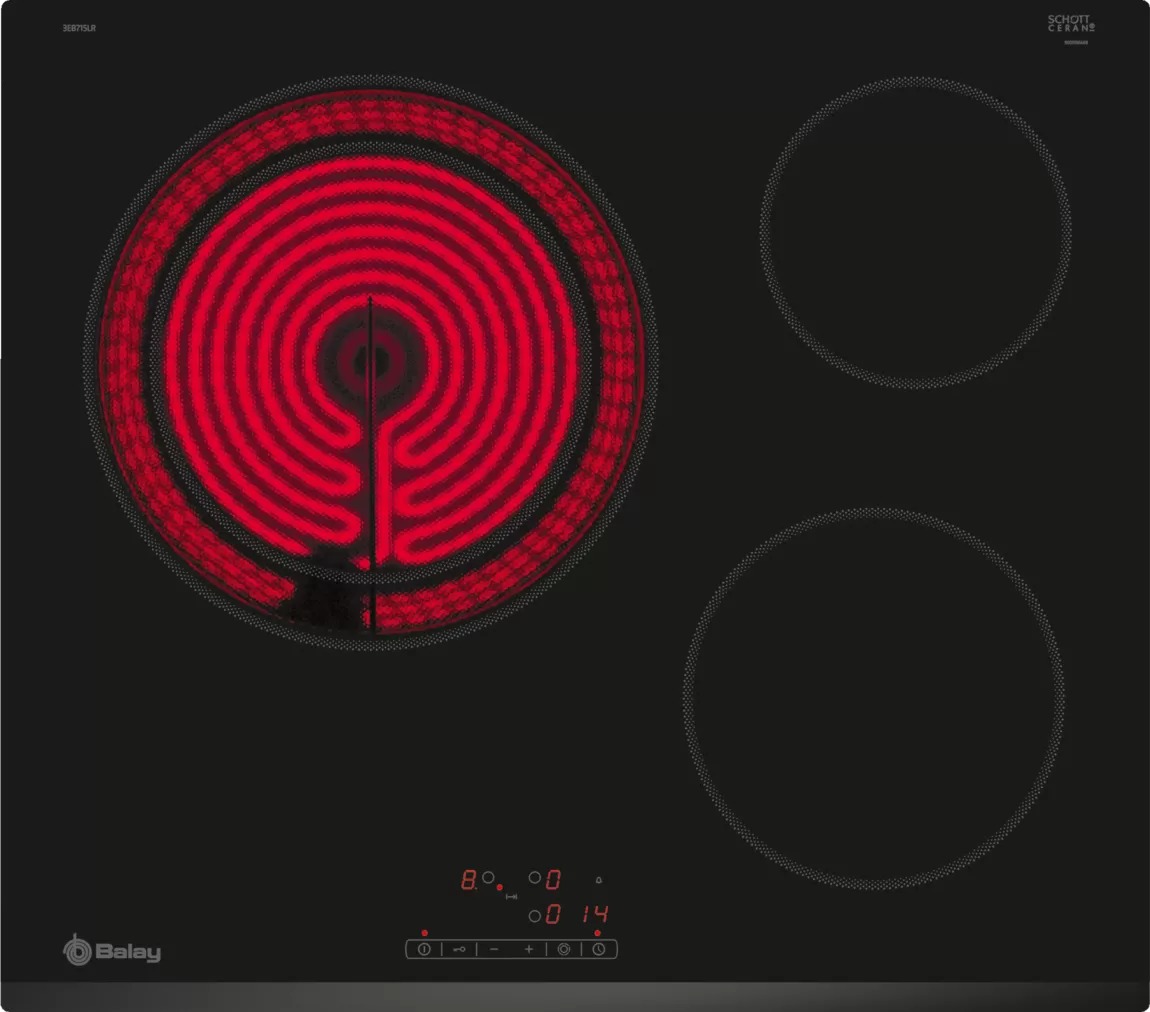Viewport: 1150px width, 1012px height.
Task: Select the left zone circle beside 8
Action: tap(488, 877)
